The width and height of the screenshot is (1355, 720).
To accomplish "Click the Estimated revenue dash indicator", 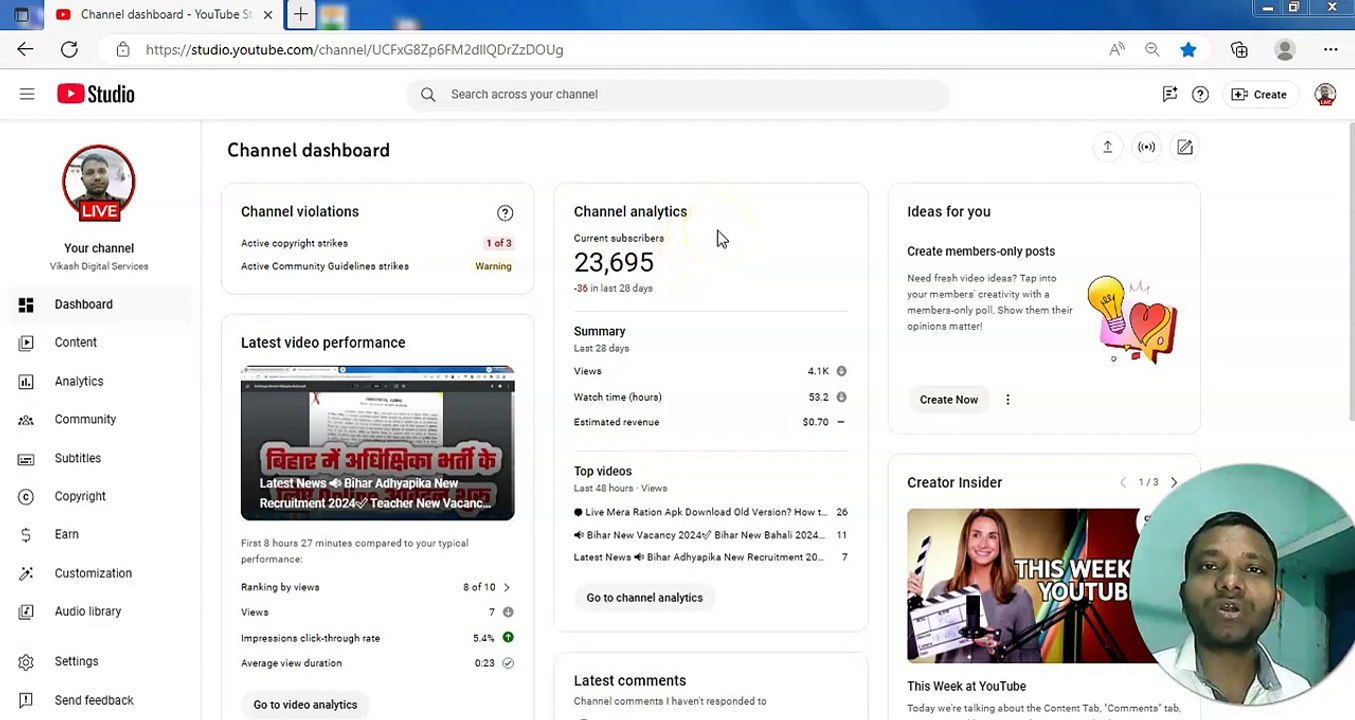I will click(x=840, y=422).
